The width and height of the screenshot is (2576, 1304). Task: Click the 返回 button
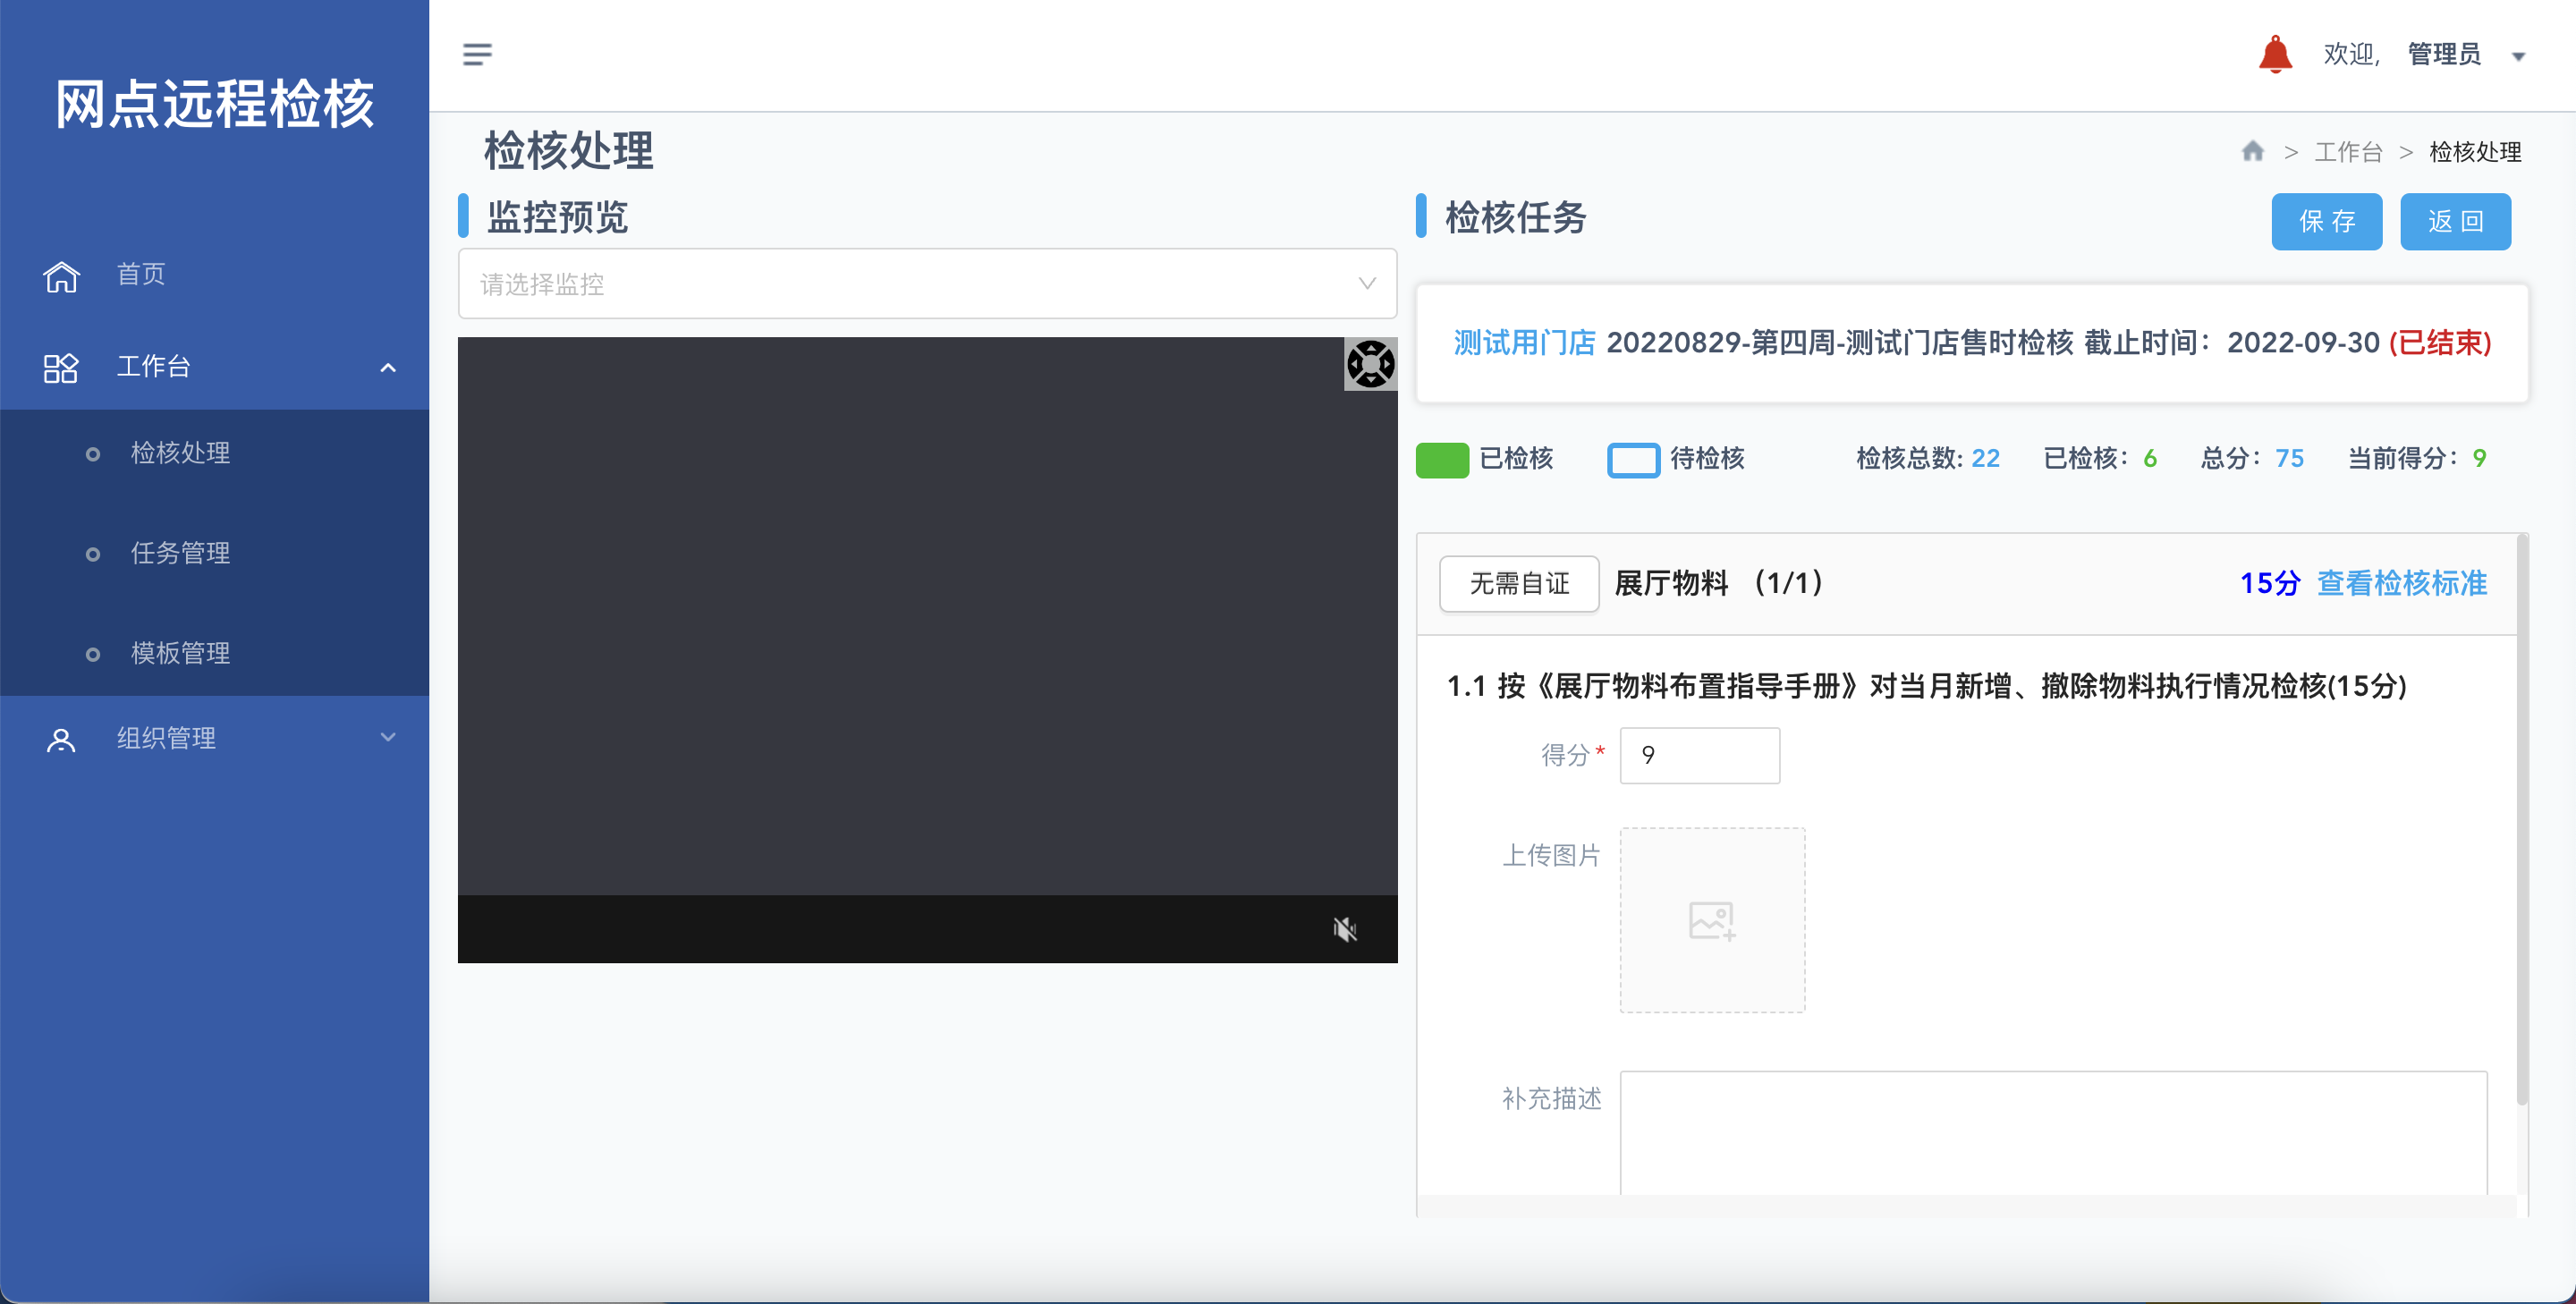(x=2455, y=222)
